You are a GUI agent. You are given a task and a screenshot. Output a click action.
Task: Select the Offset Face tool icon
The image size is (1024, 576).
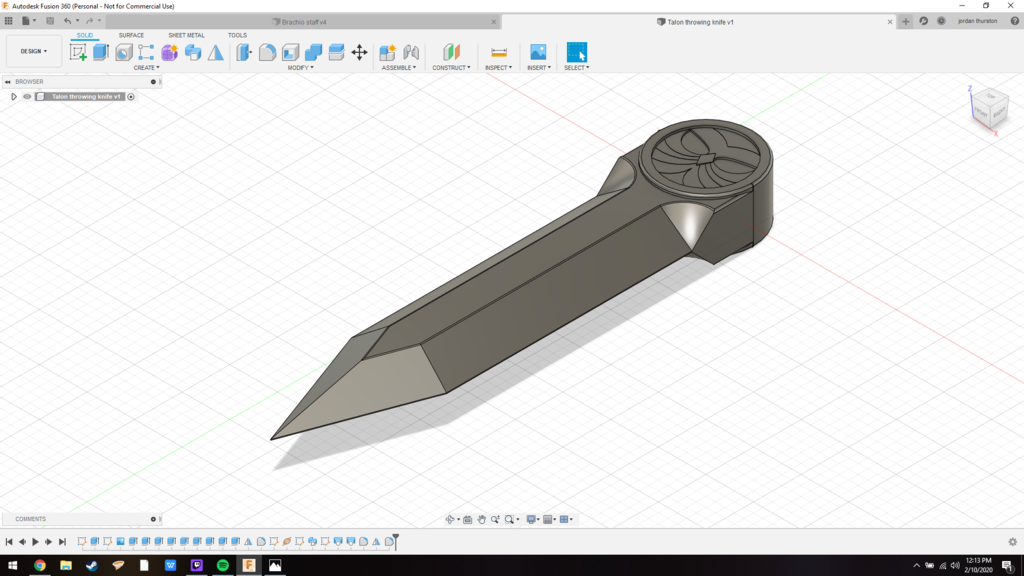coord(336,52)
